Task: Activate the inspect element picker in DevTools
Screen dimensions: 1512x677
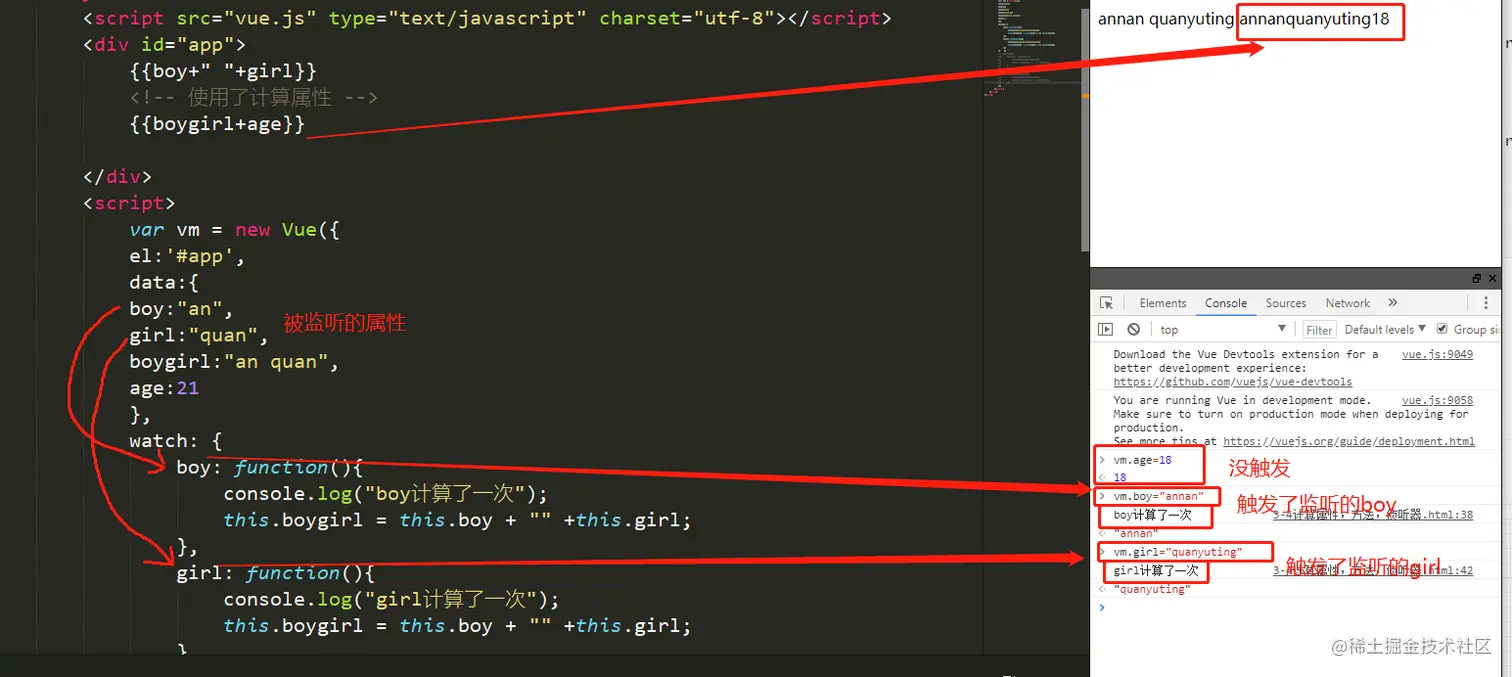Action: (1106, 303)
